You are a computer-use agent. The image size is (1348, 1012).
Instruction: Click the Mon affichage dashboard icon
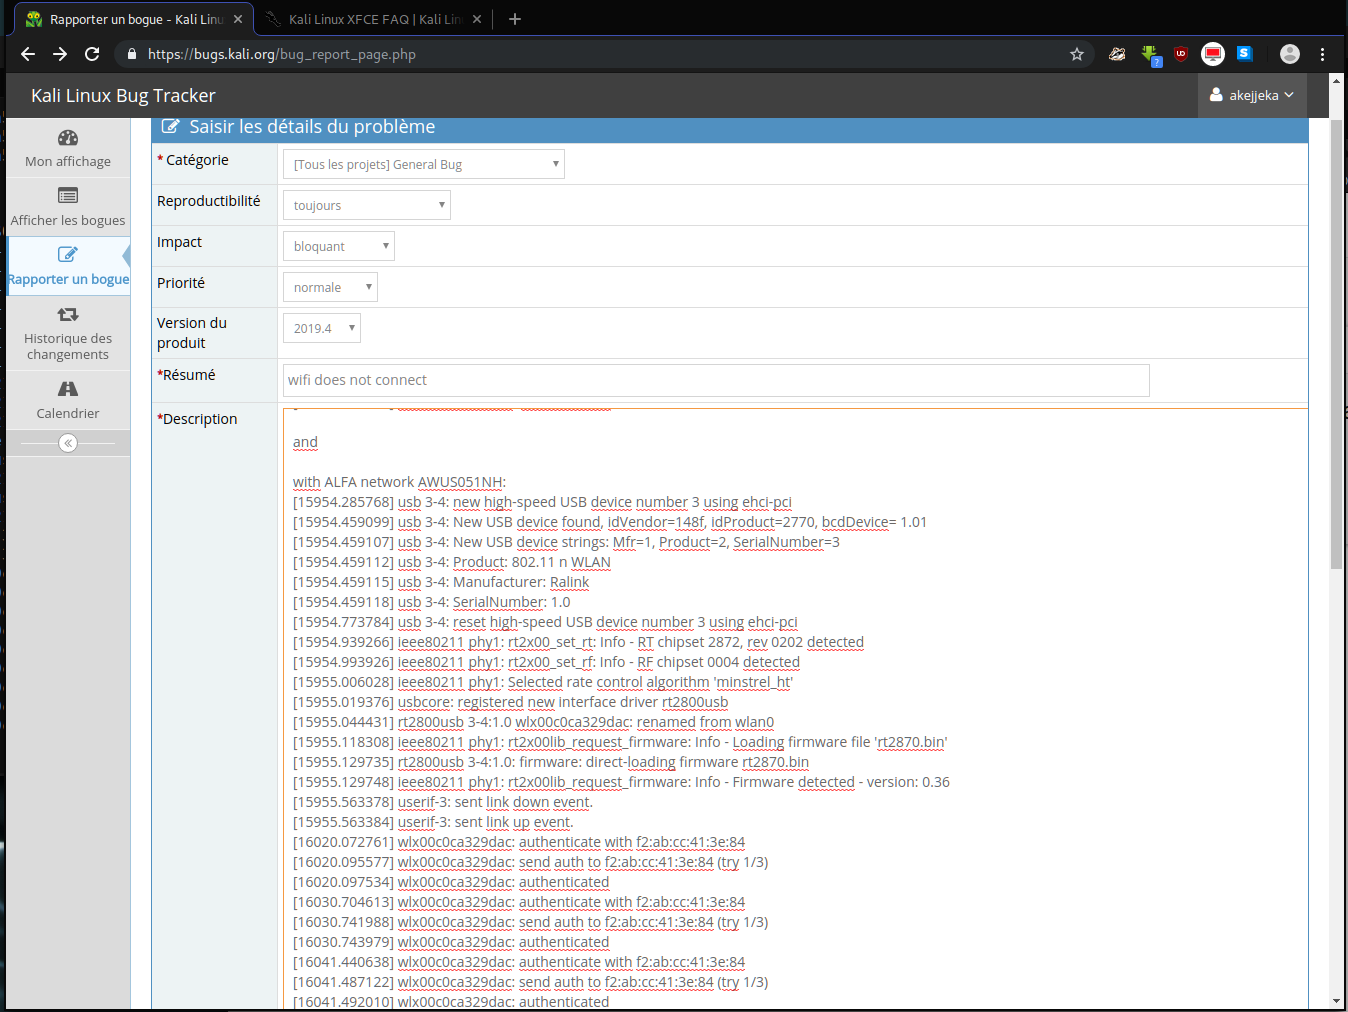[x=68, y=138]
